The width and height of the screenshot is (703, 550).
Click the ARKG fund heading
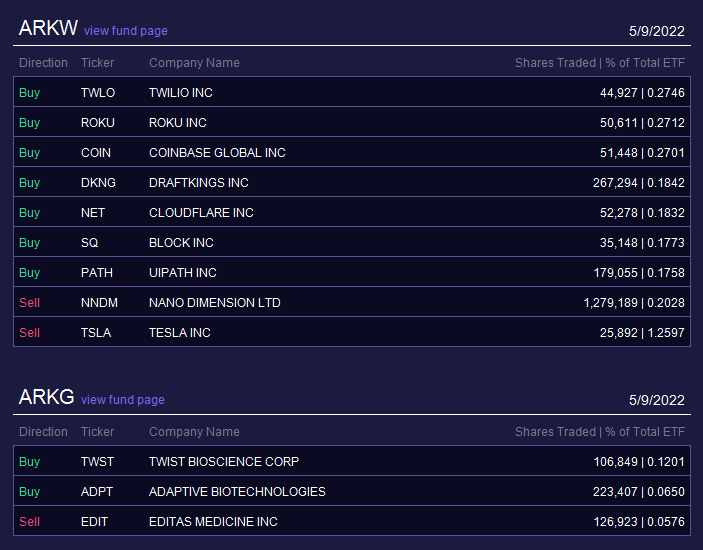46,397
